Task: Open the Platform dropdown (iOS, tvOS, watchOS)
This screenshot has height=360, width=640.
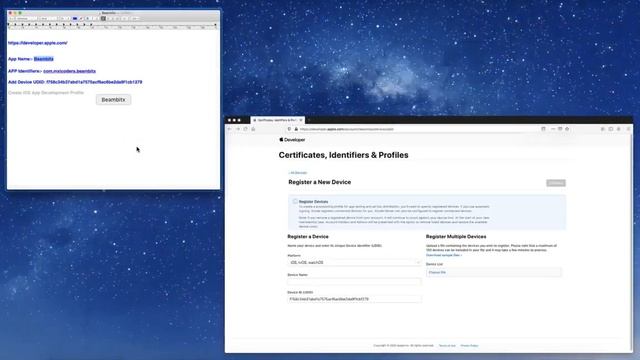Action: pyautogui.click(x=354, y=262)
